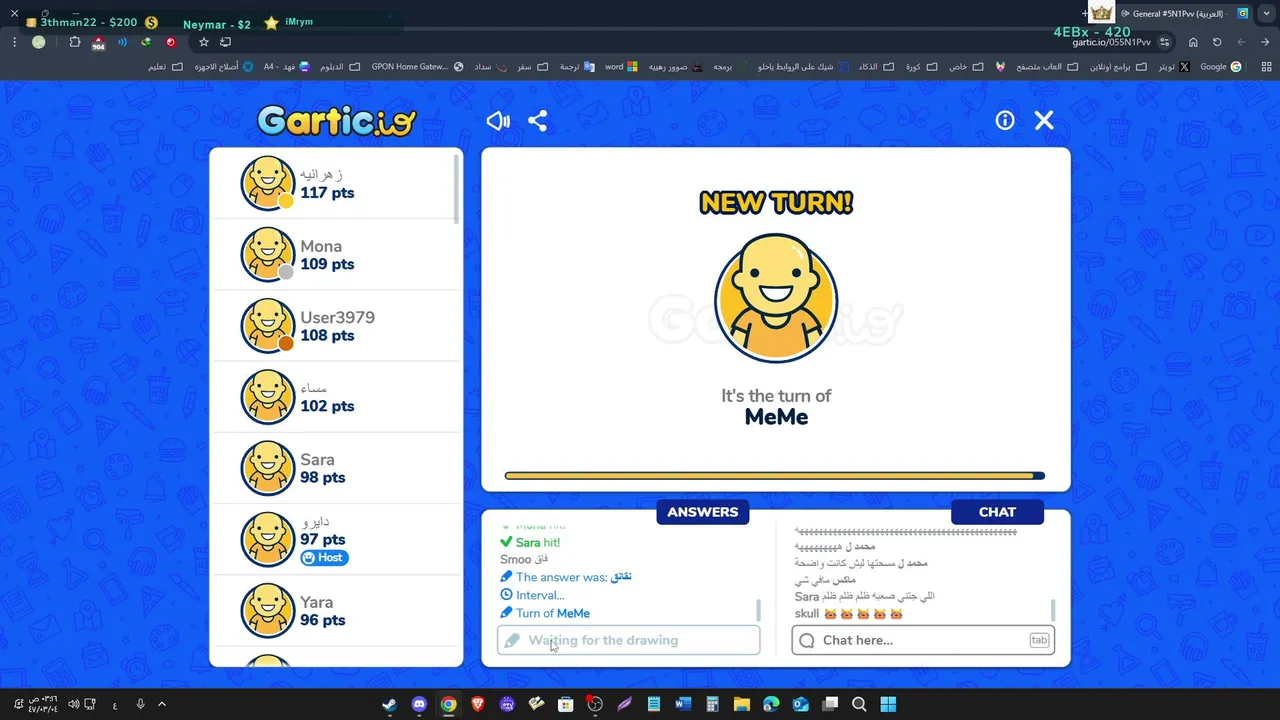Click the turn timer progress bar
This screenshot has width=1280, height=720.
[x=775, y=476]
